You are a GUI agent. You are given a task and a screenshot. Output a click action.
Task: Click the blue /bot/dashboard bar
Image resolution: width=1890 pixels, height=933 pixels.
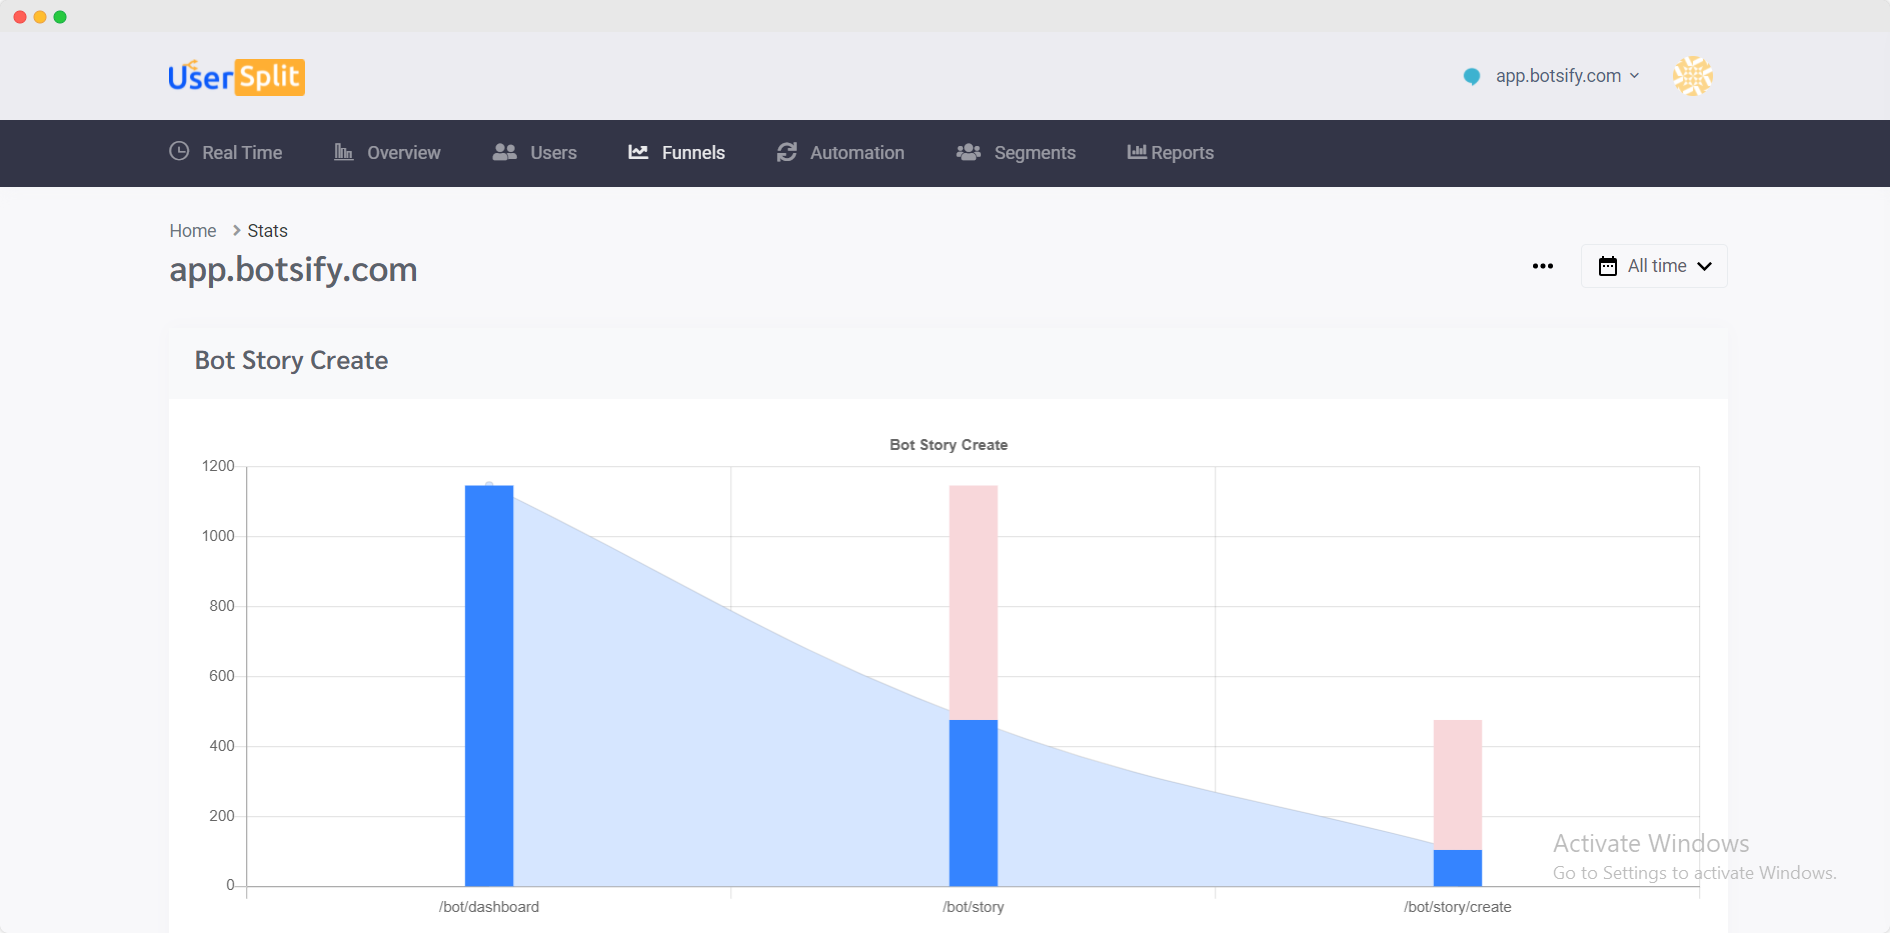pyautogui.click(x=489, y=686)
